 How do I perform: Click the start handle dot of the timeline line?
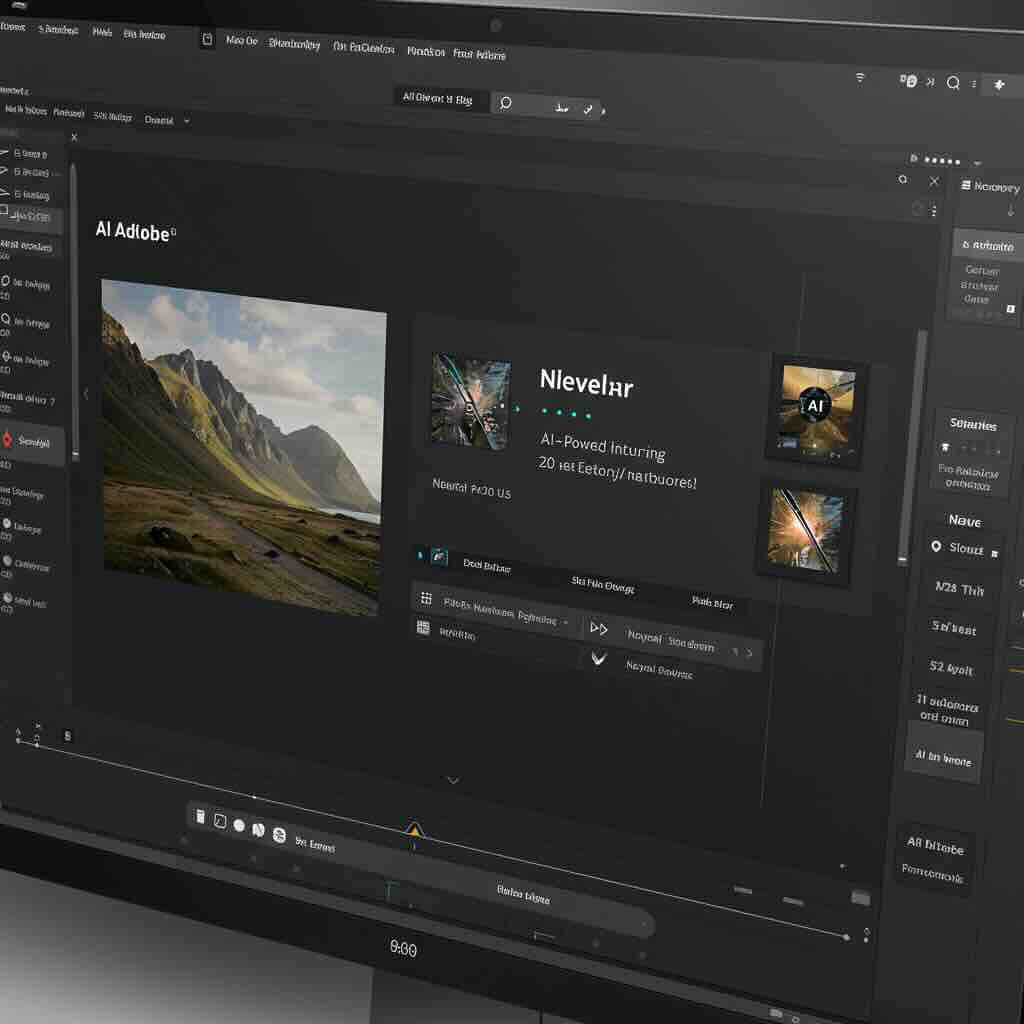pos(18,741)
